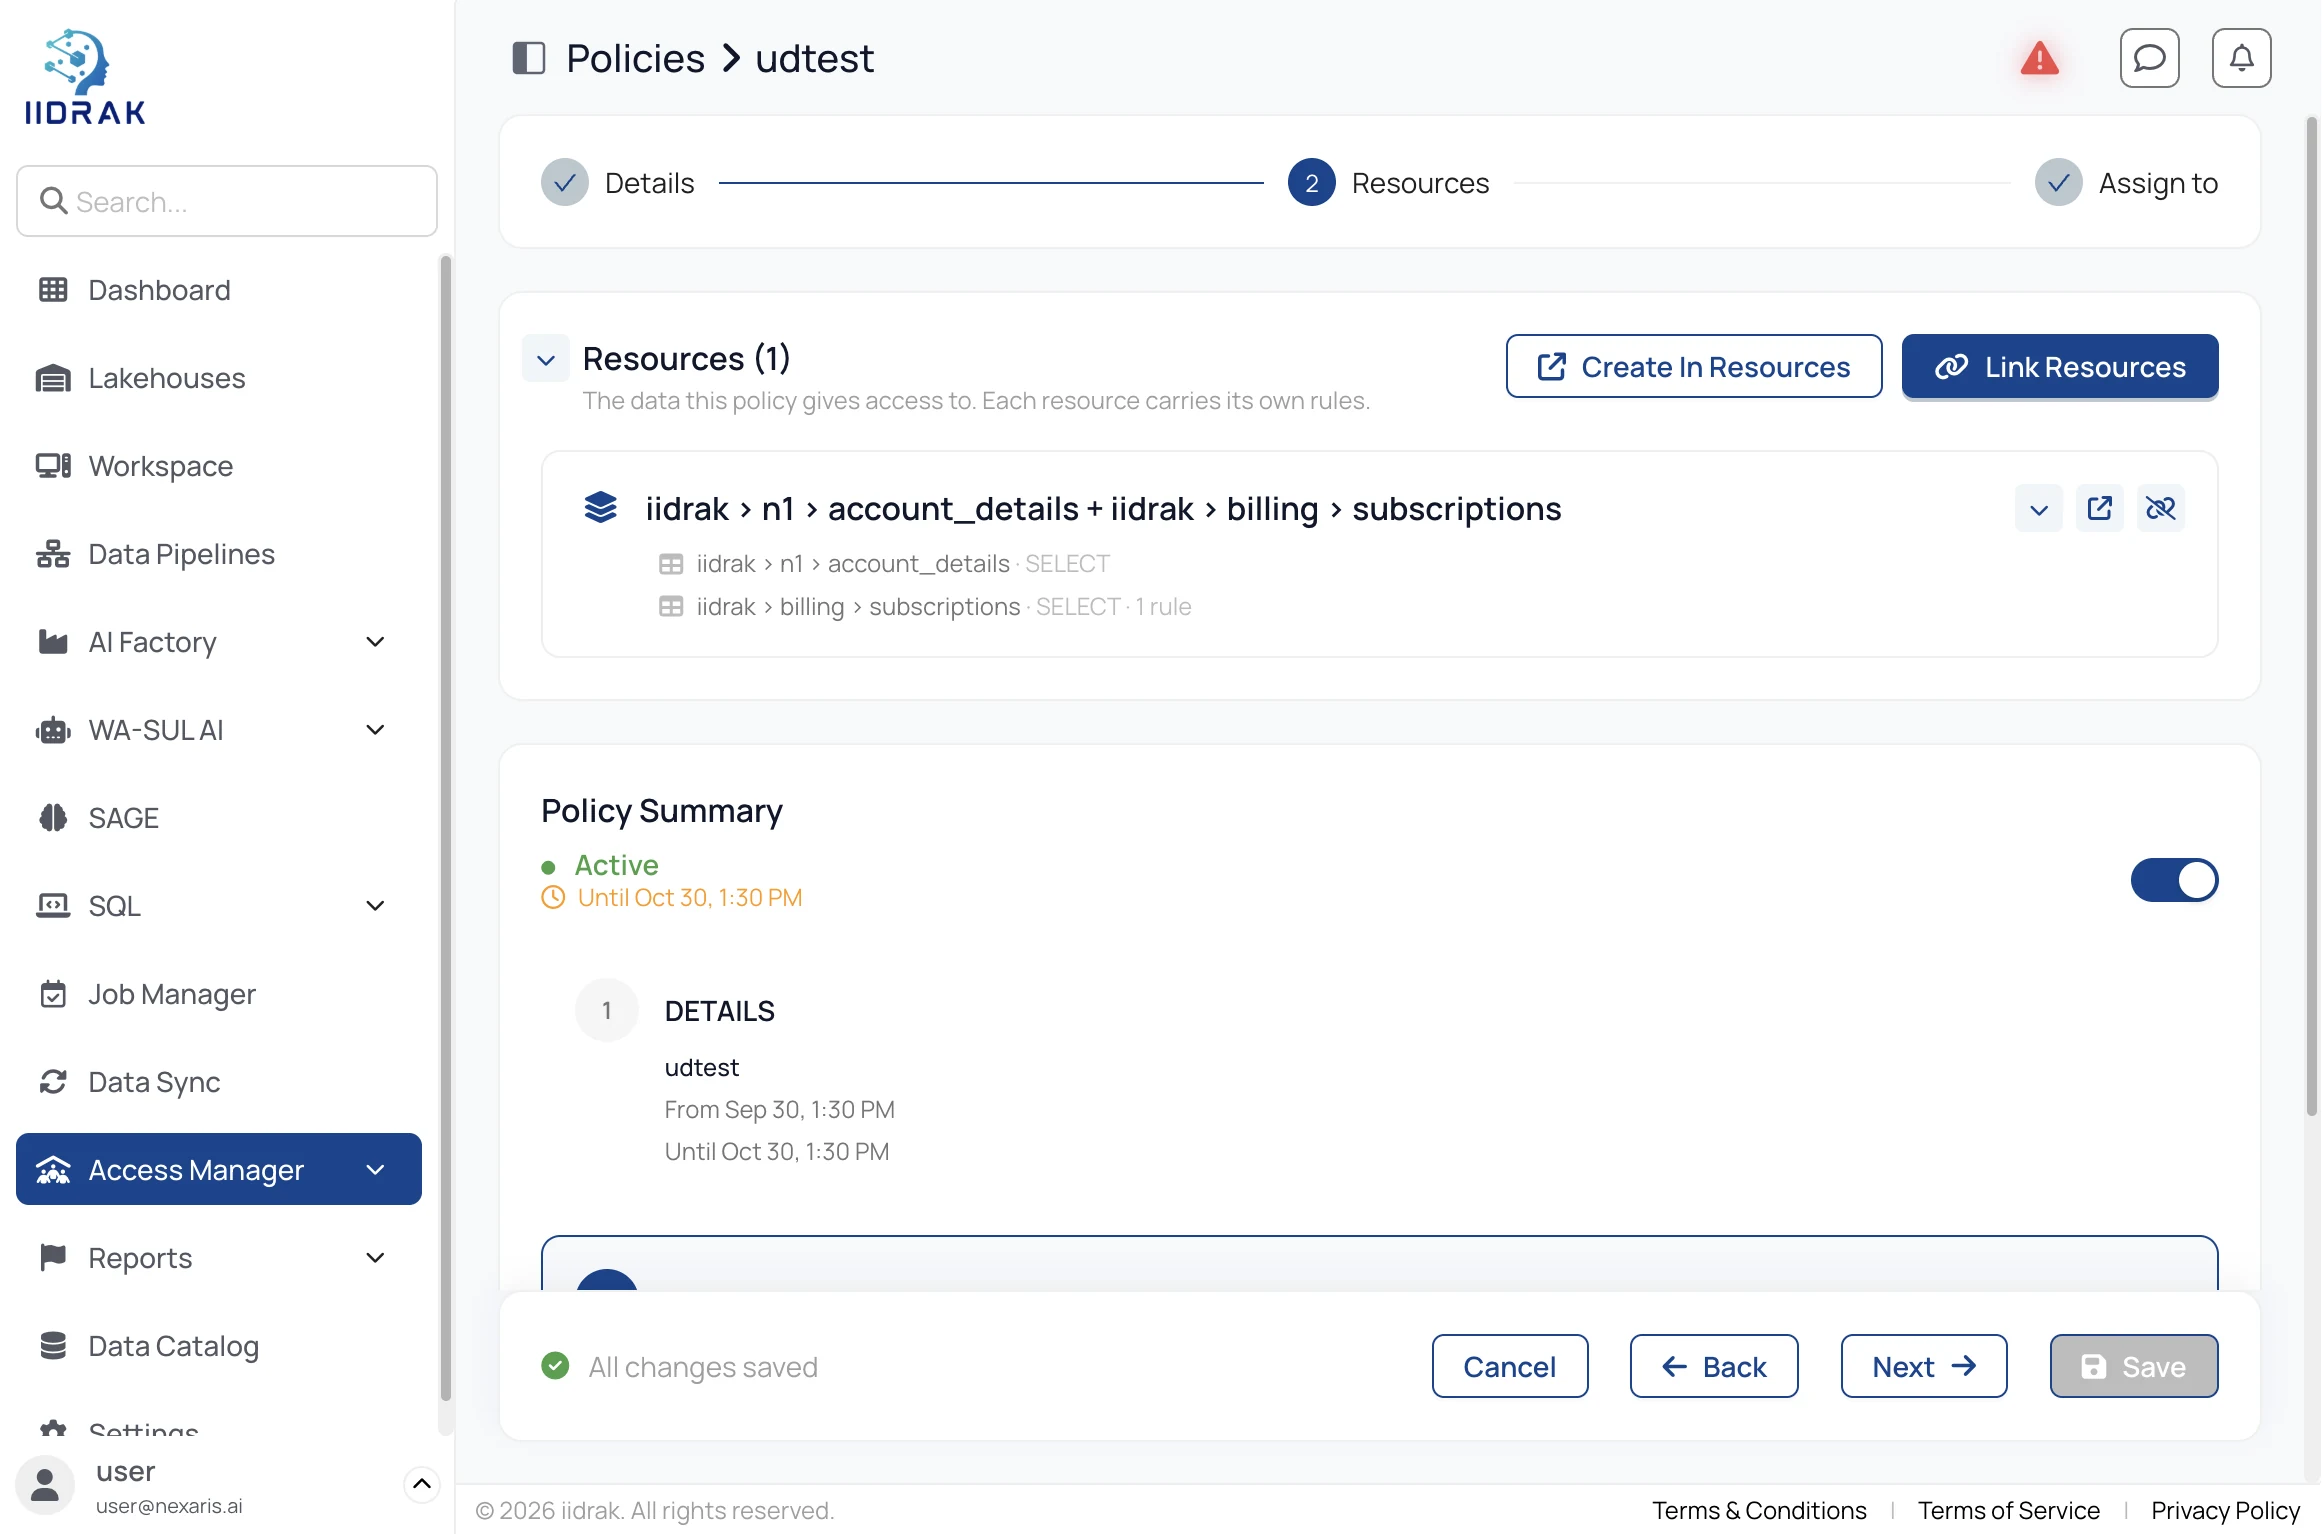The image size is (2322, 1534).
Task: Click the red warning alert icon
Action: [2039, 58]
